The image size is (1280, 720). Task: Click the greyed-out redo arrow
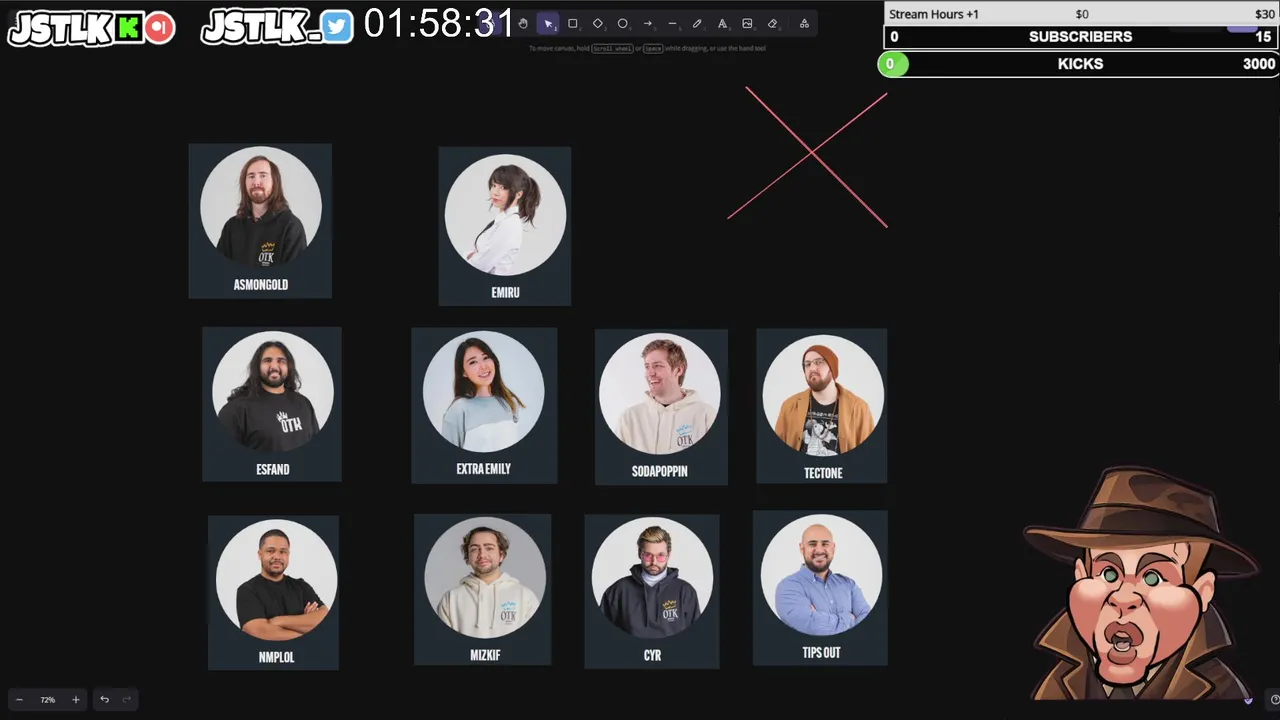[127, 700]
